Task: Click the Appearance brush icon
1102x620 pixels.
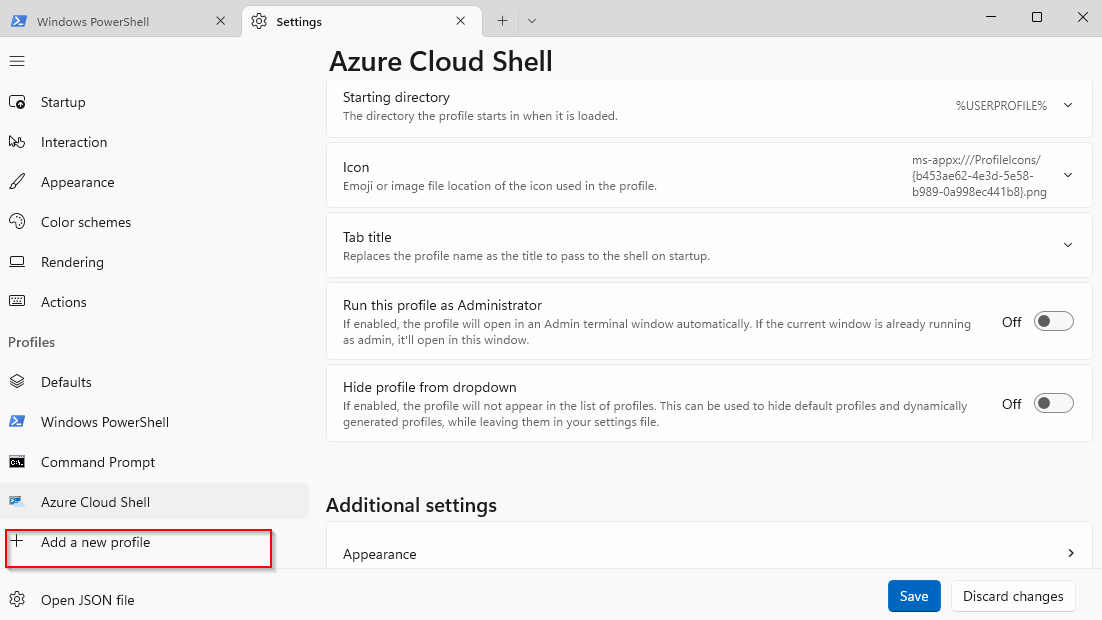Action: click(x=17, y=182)
